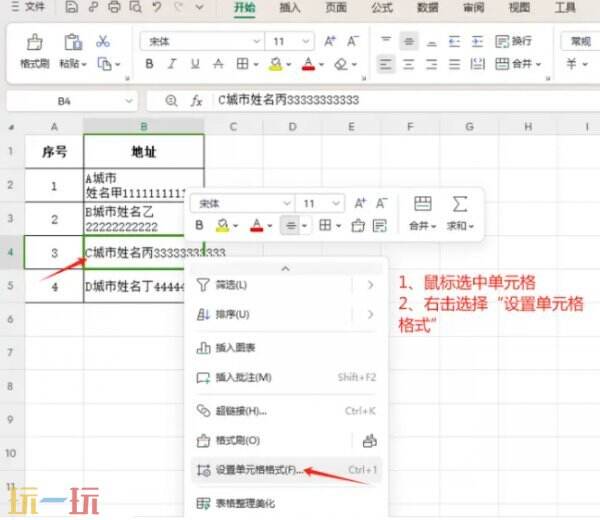Click the Clear format eraser icon
The image size is (600, 520).
pos(341,64)
